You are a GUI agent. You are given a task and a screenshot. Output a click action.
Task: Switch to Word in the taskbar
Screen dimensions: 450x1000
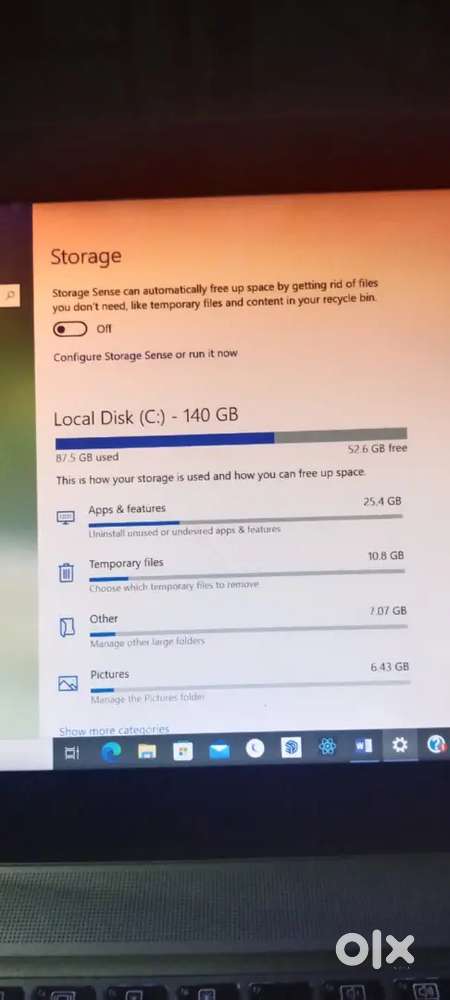click(363, 746)
